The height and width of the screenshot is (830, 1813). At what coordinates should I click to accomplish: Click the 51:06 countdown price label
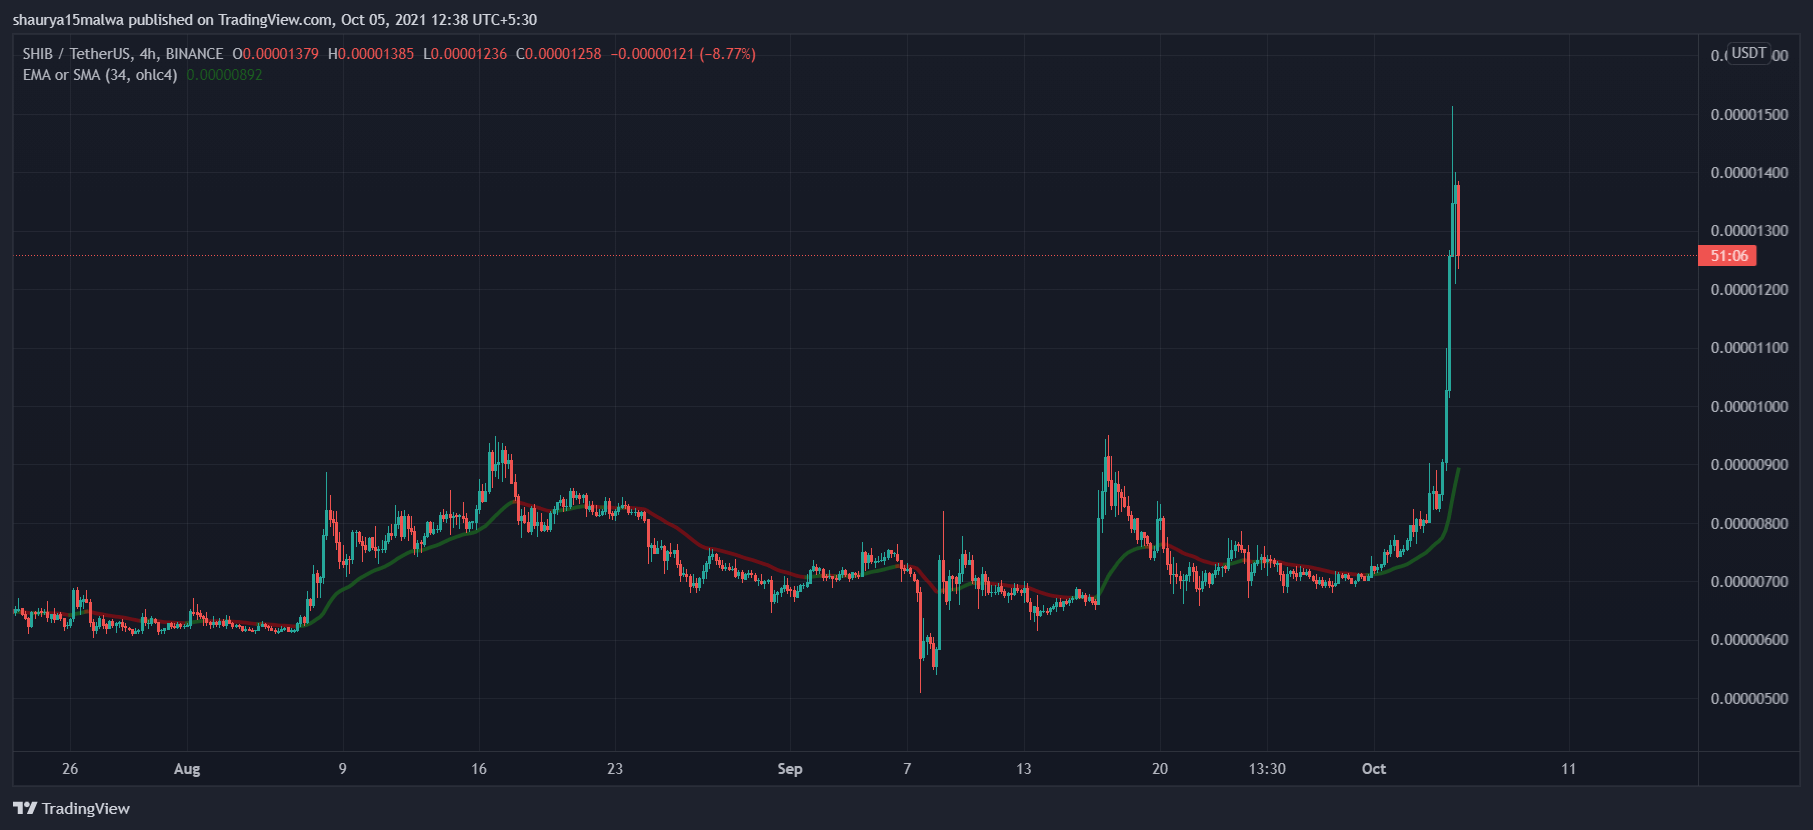point(1728,256)
